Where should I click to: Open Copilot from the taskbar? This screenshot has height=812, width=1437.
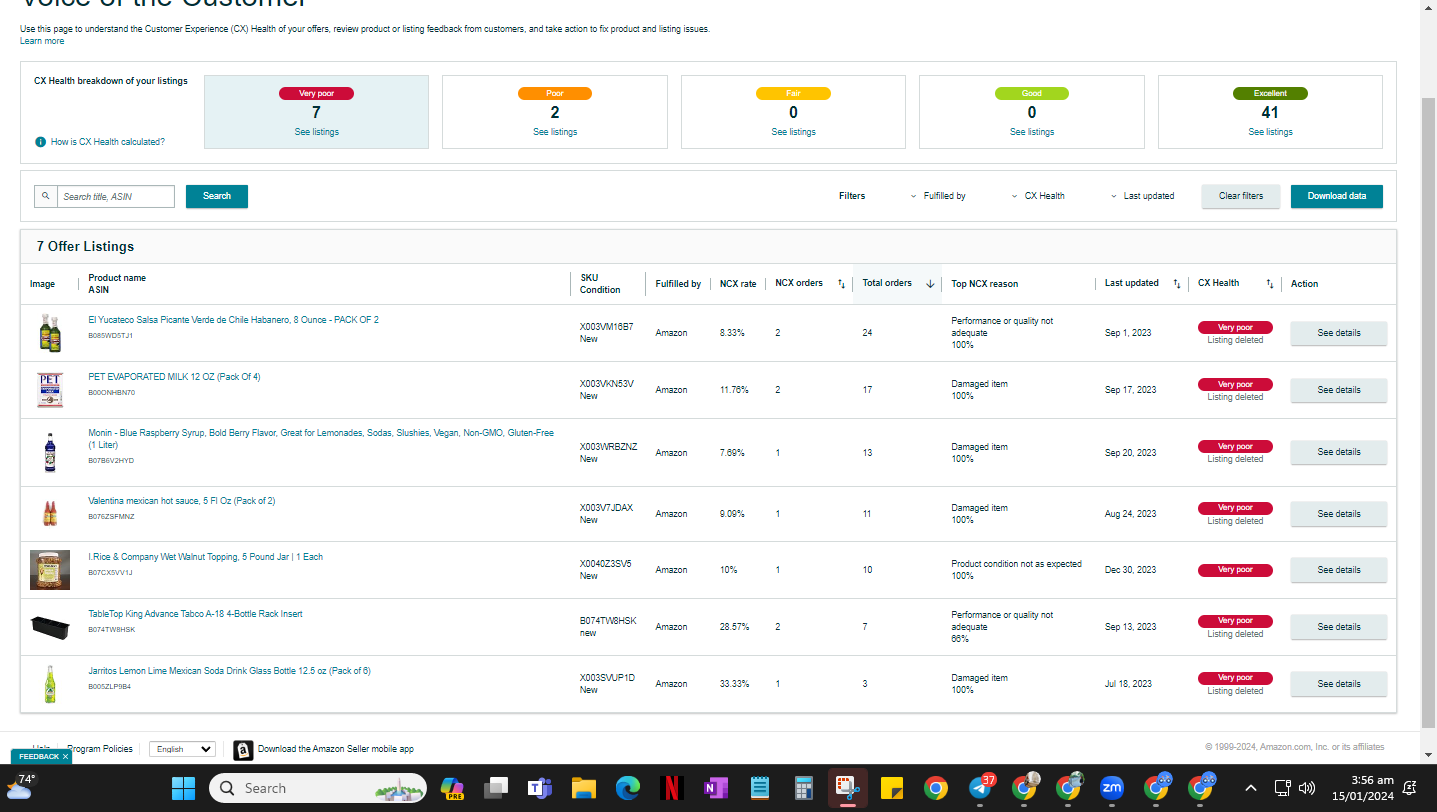[451, 788]
